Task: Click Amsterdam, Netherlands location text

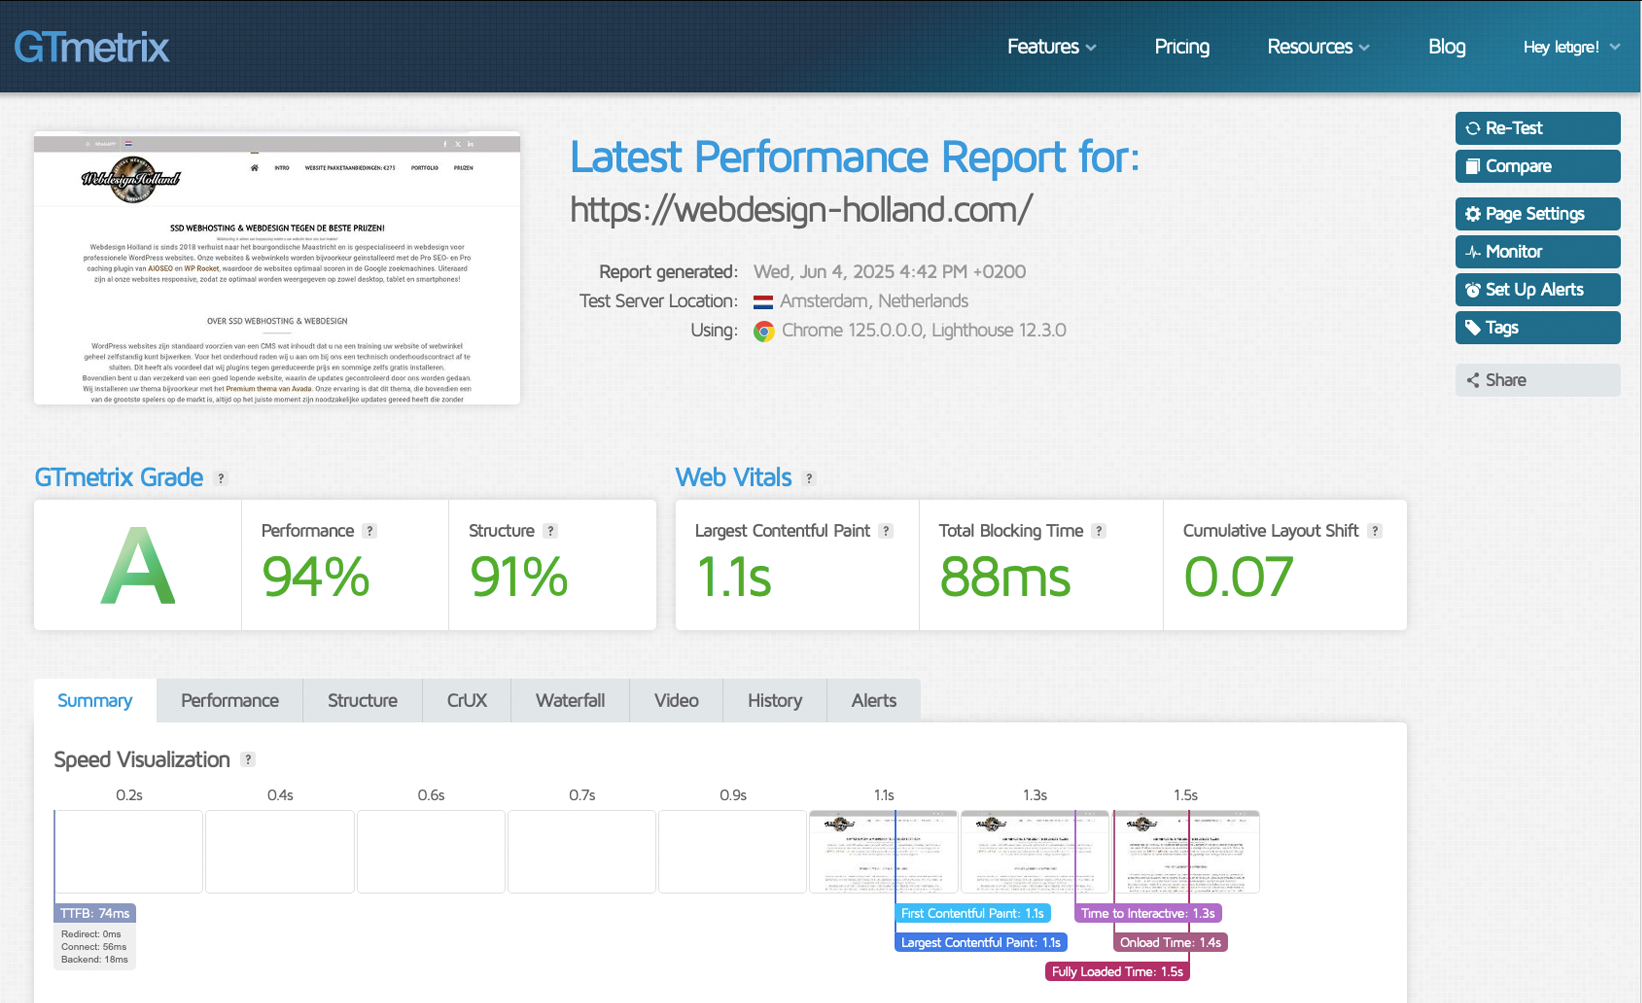Action: (x=874, y=301)
